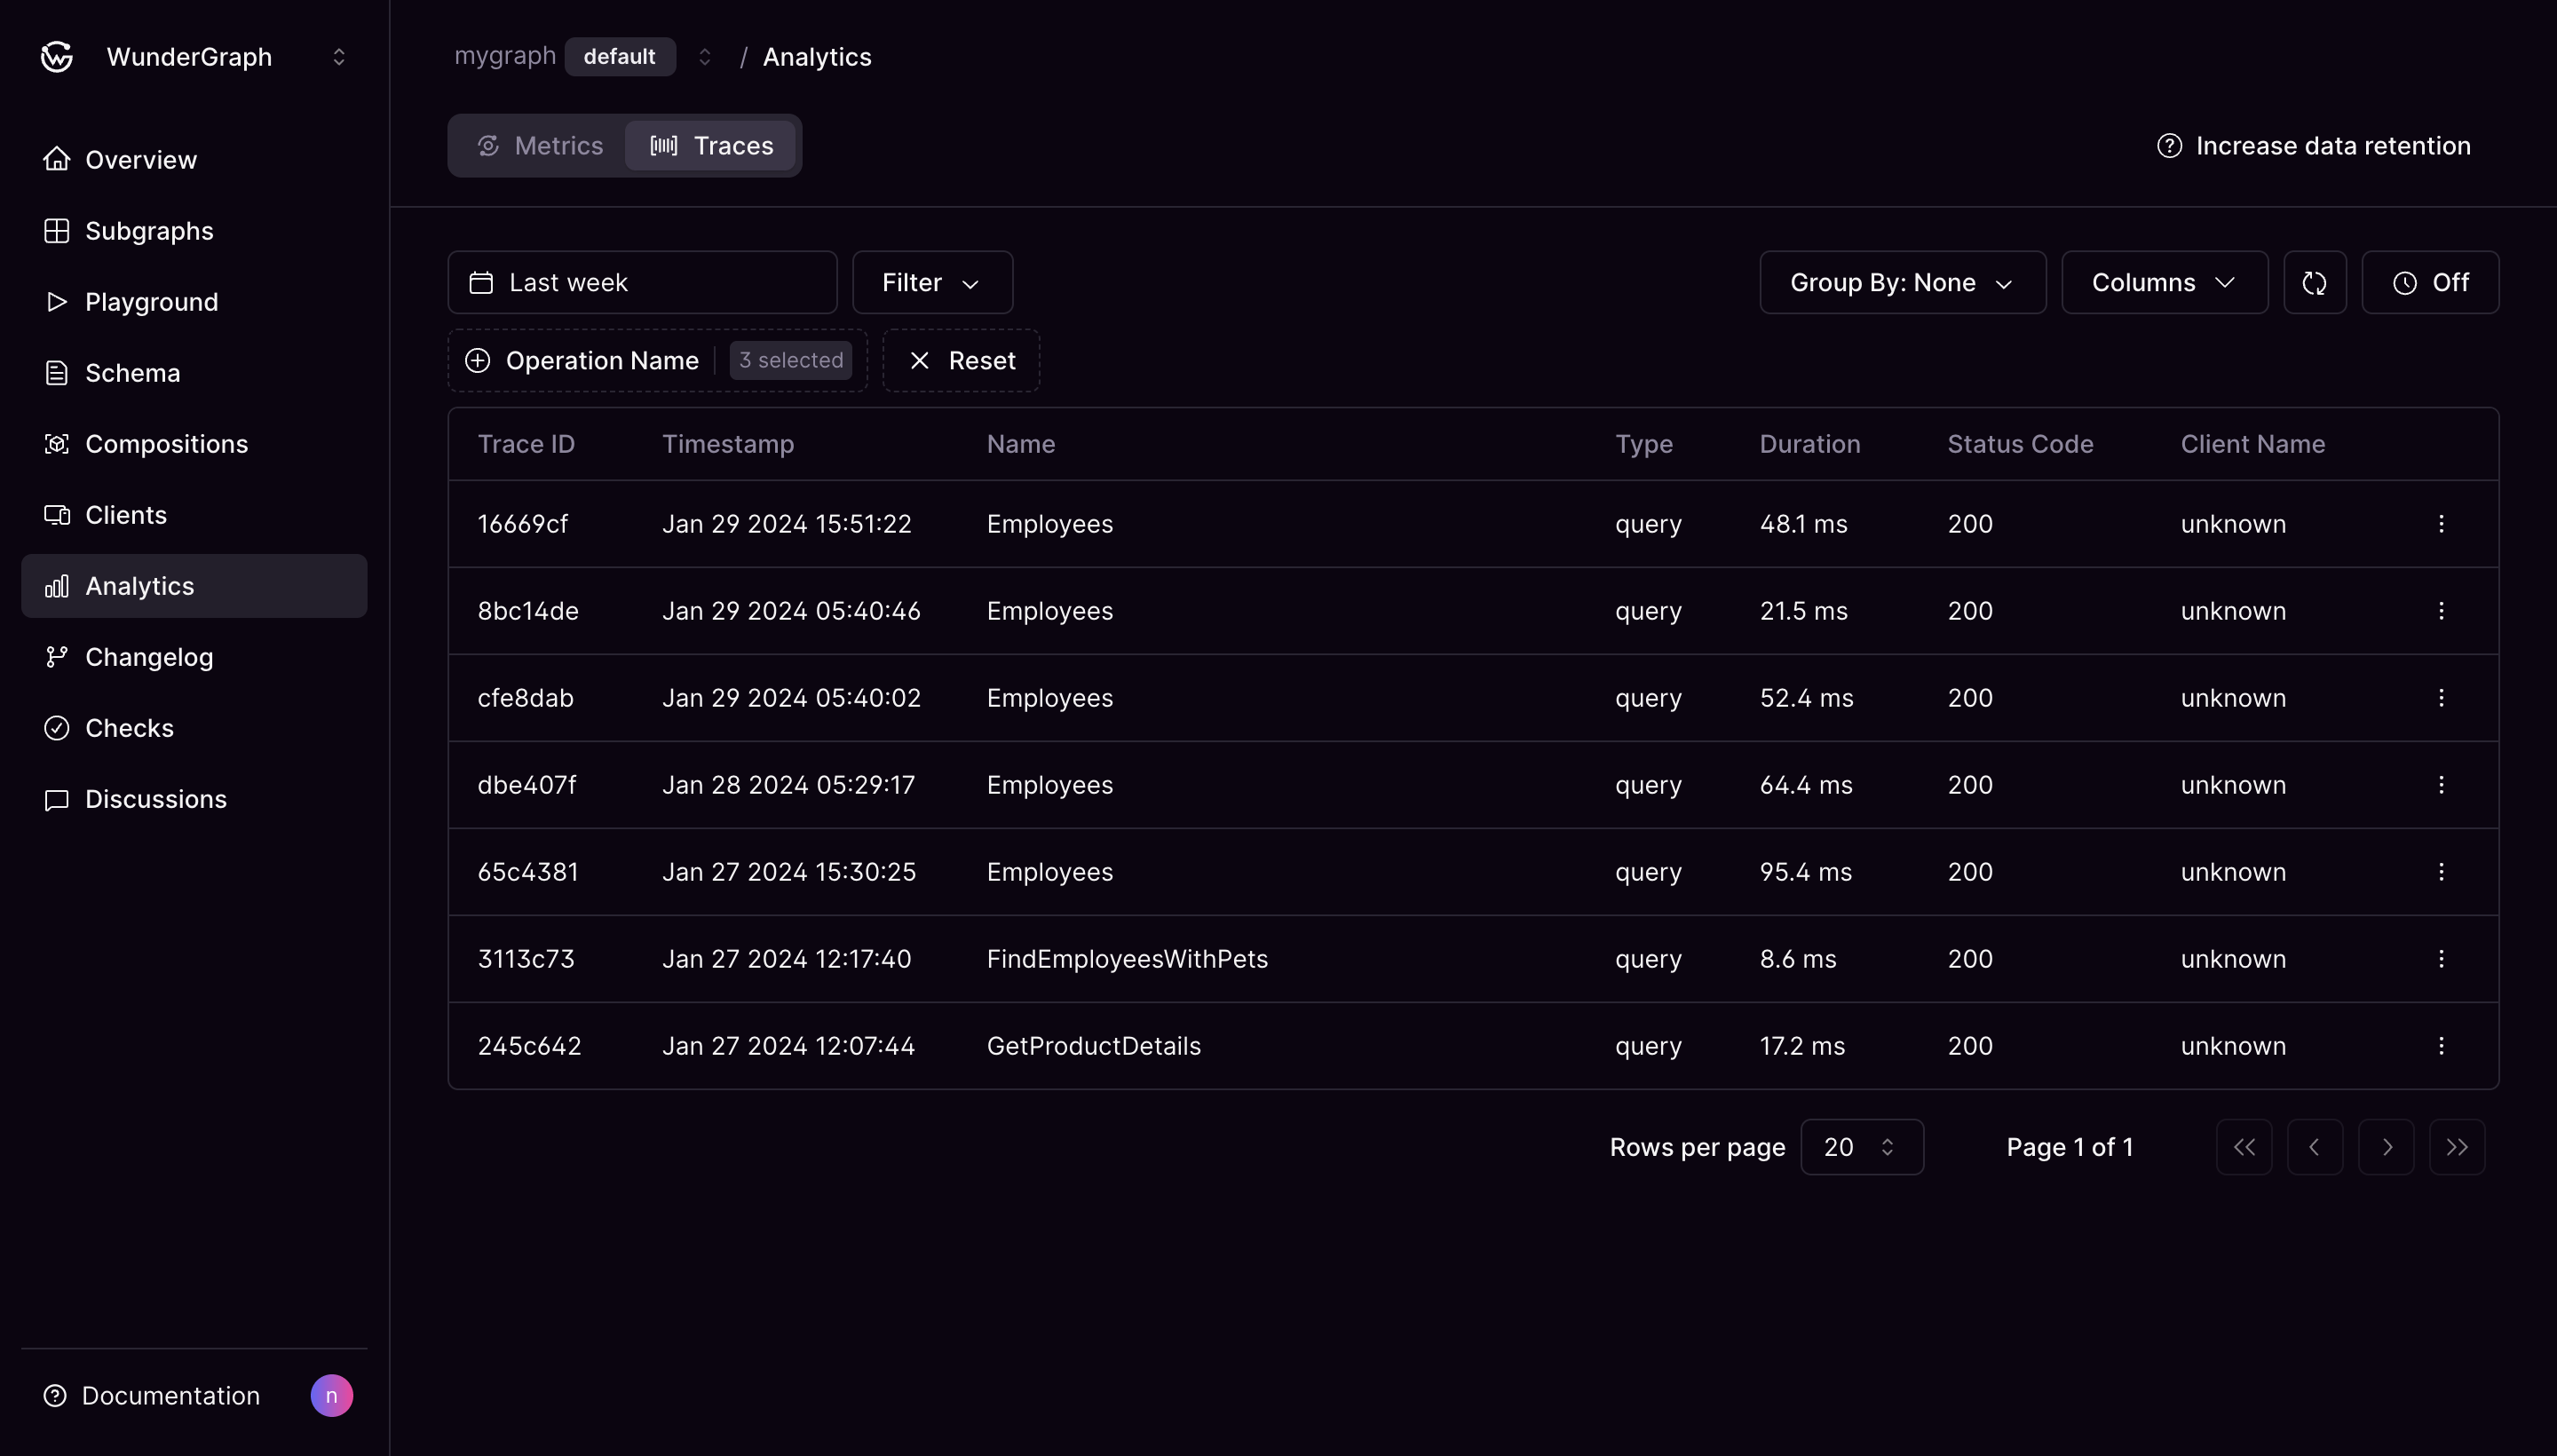2557x1456 pixels.
Task: Open the Columns dropdown
Action: 2163,283
